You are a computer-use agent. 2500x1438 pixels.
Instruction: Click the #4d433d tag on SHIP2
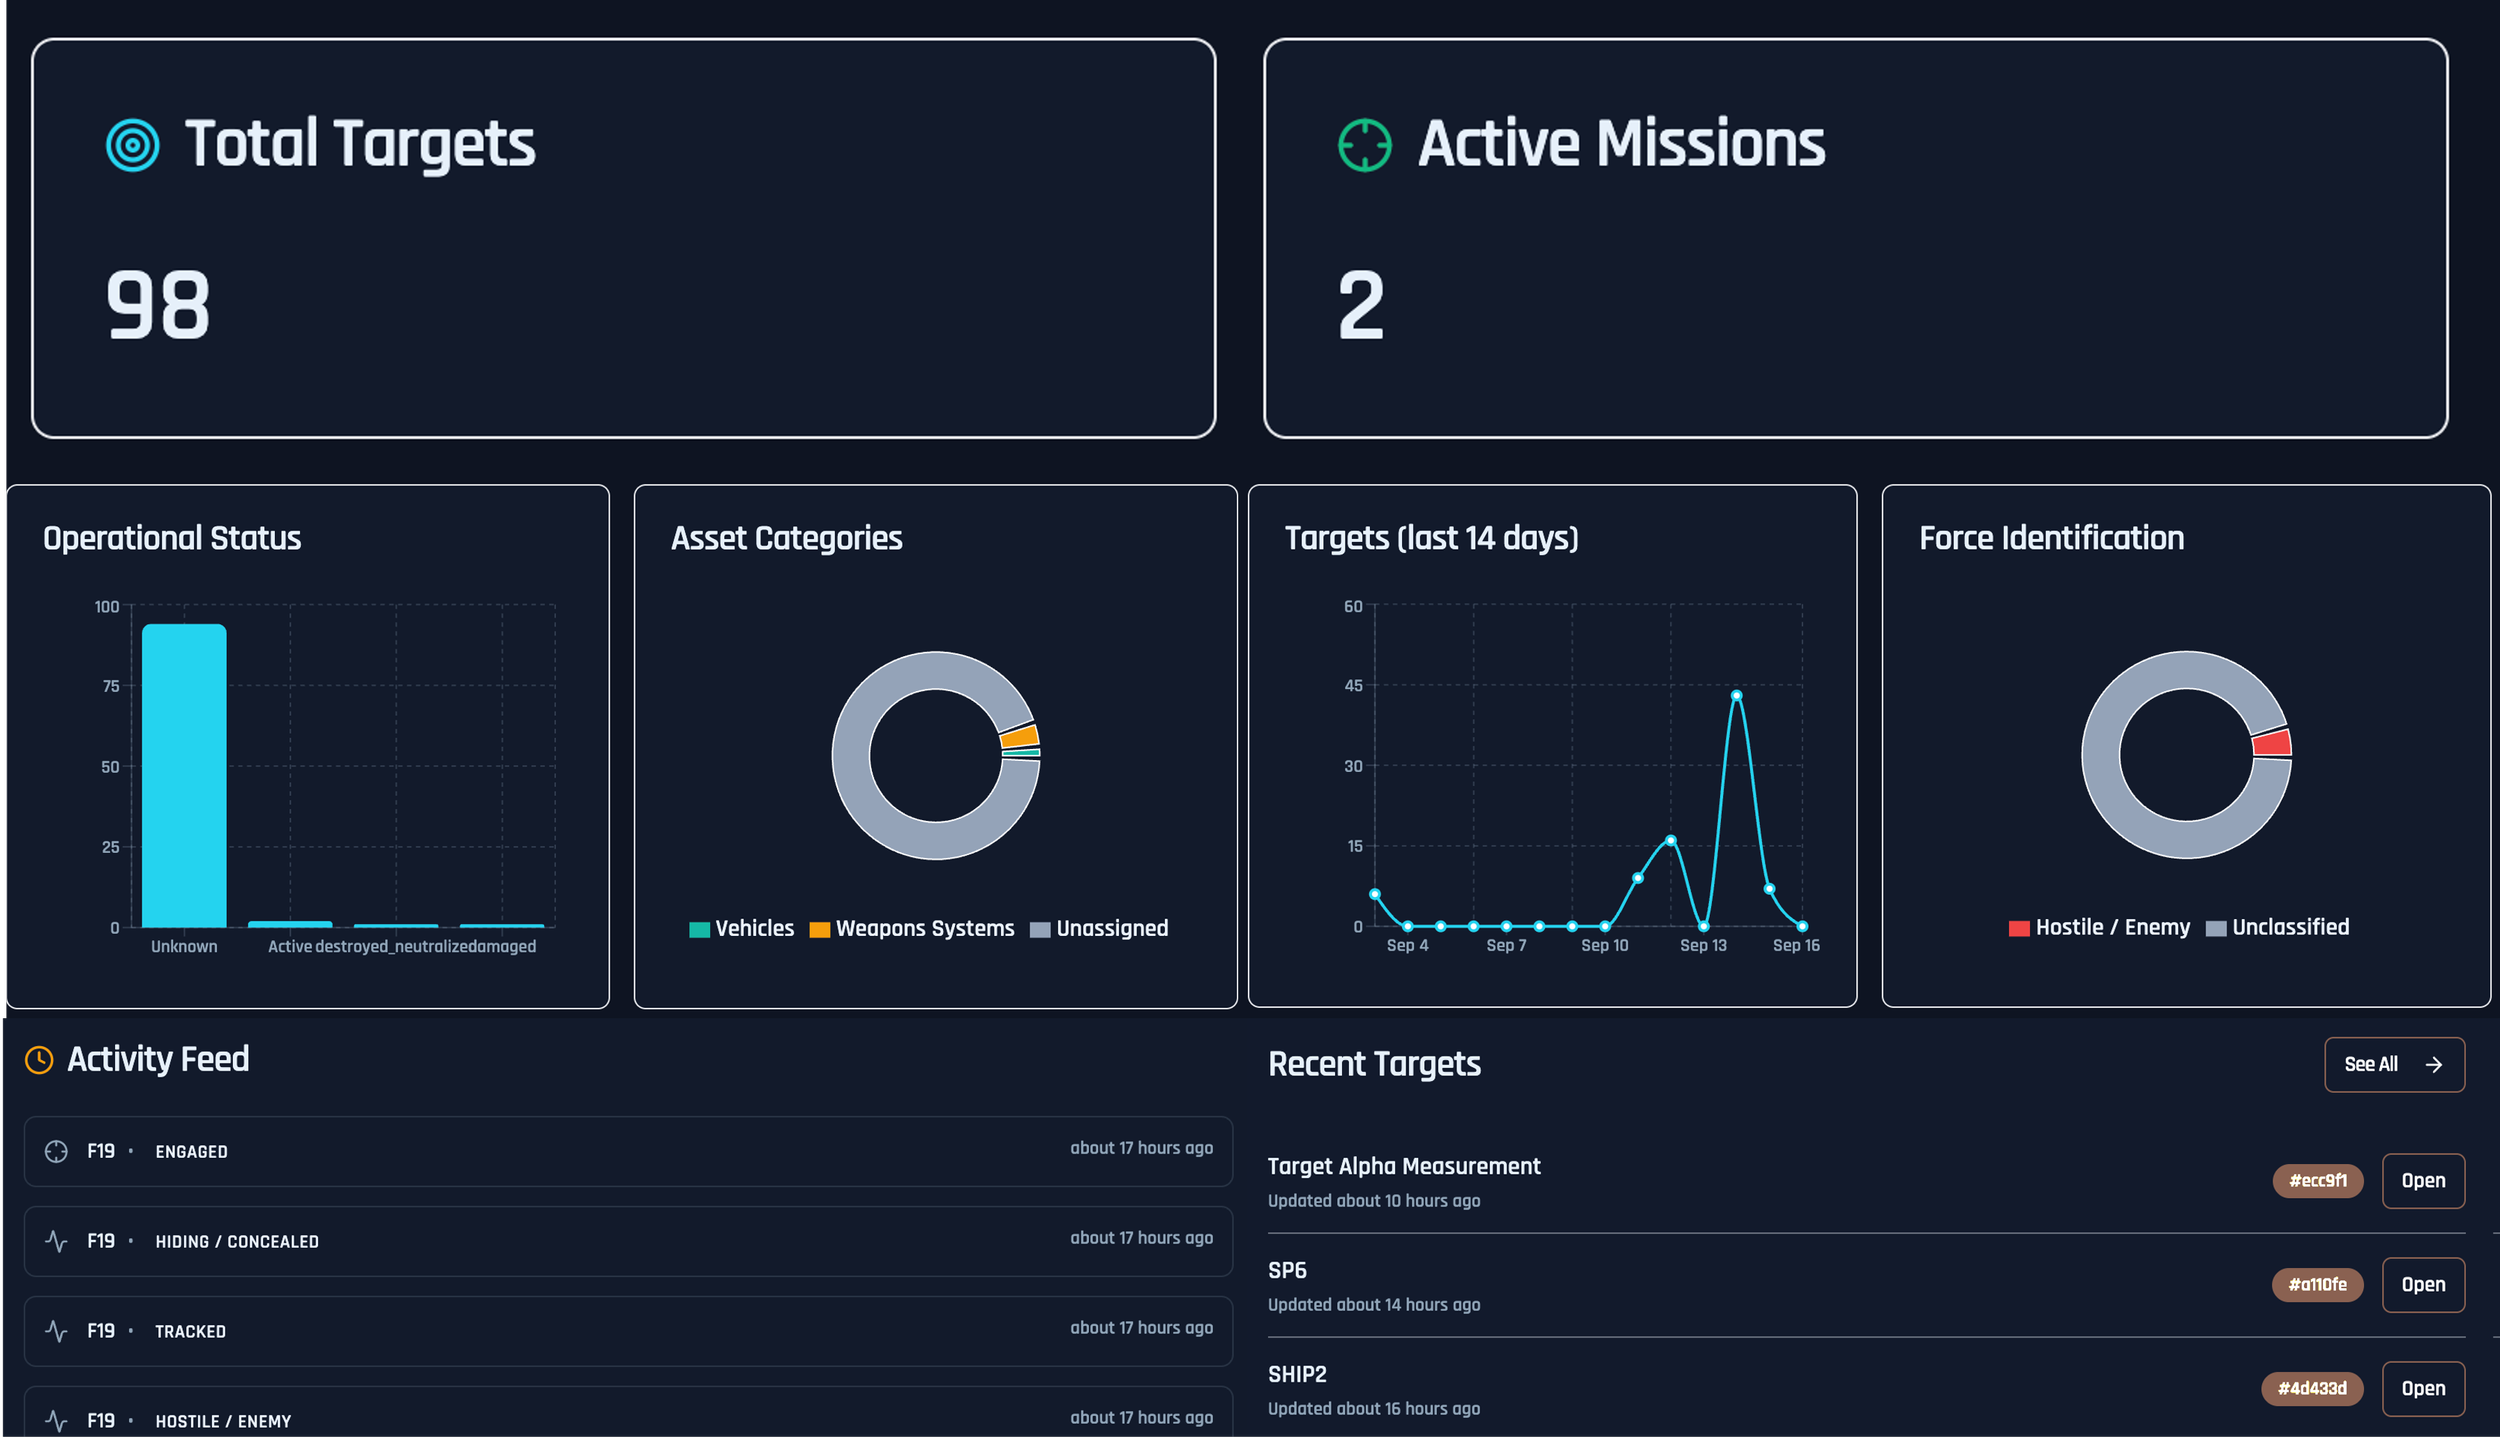(2311, 1389)
